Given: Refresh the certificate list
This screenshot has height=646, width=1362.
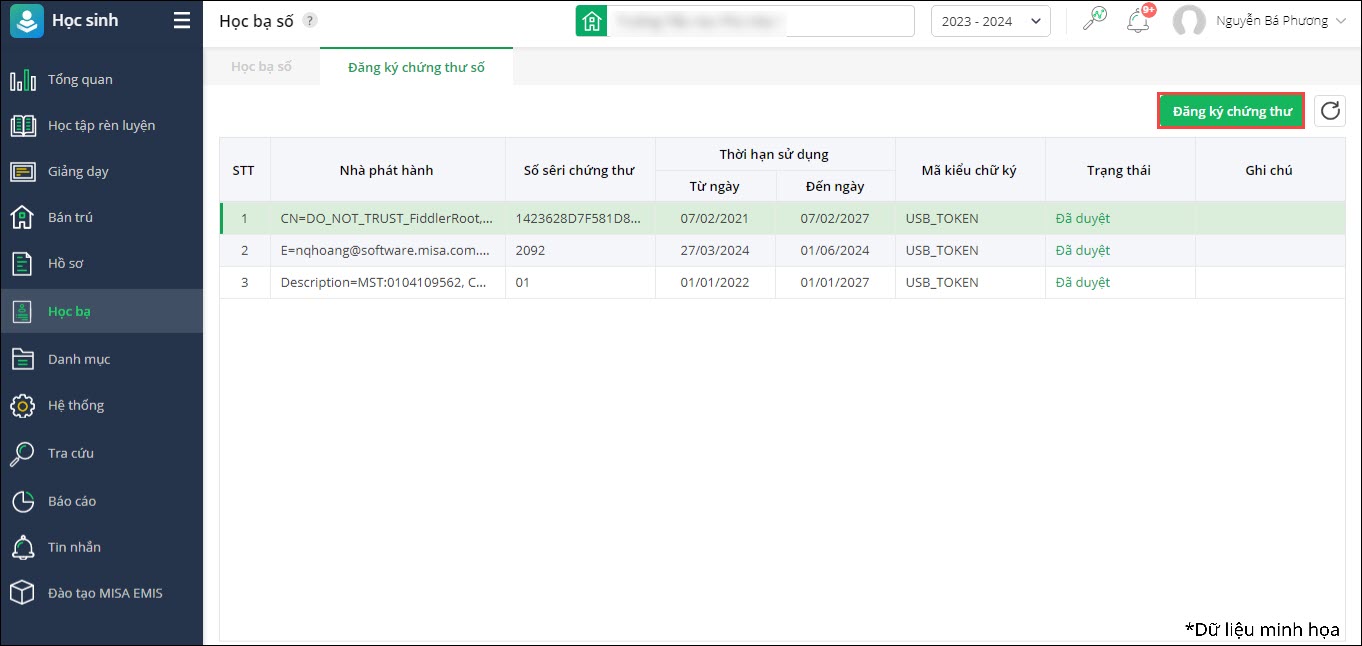Looking at the screenshot, I should click(x=1330, y=111).
